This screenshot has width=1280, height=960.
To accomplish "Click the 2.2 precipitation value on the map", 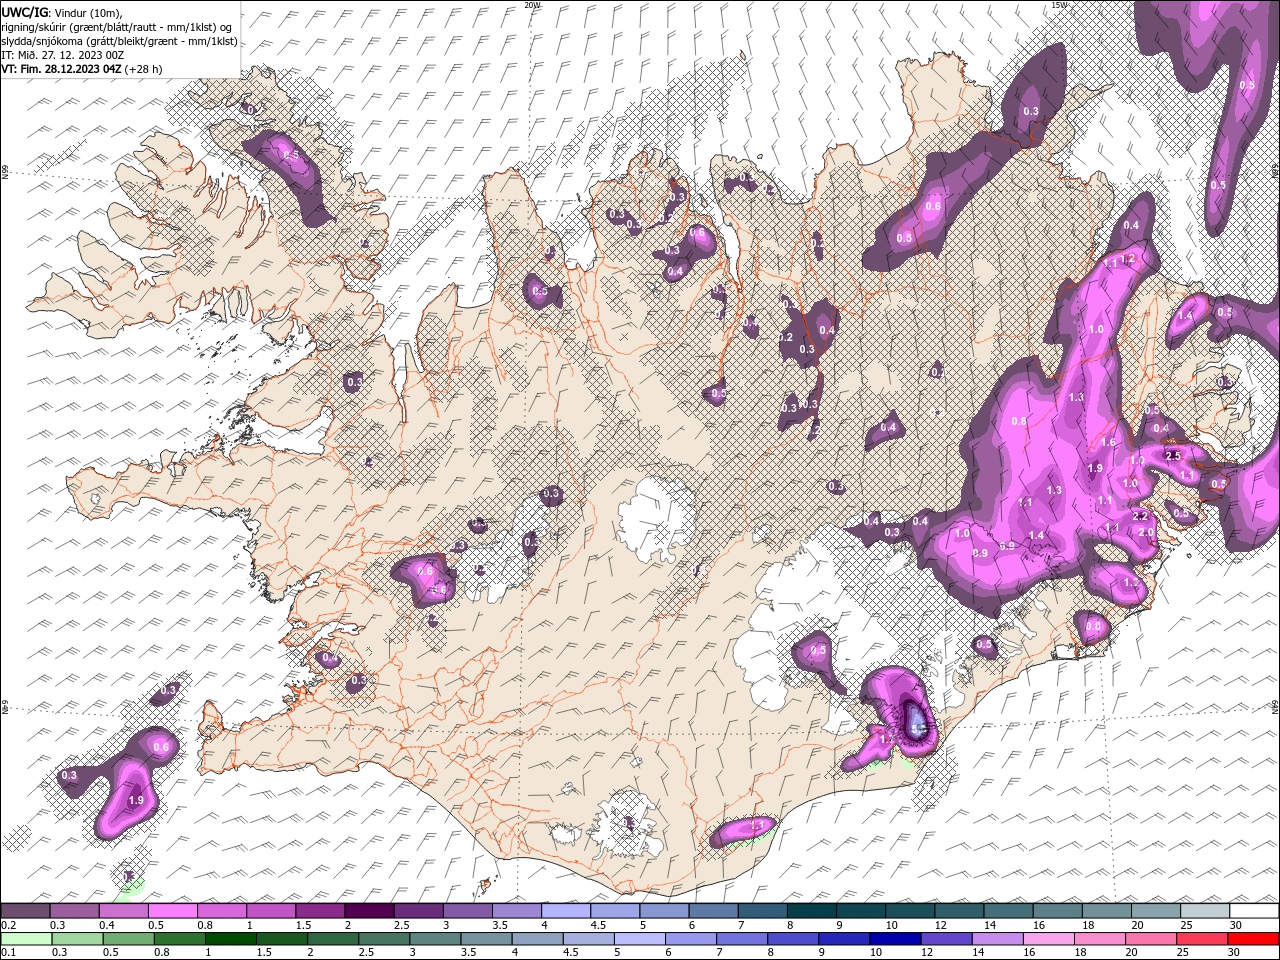I will click(1139, 516).
